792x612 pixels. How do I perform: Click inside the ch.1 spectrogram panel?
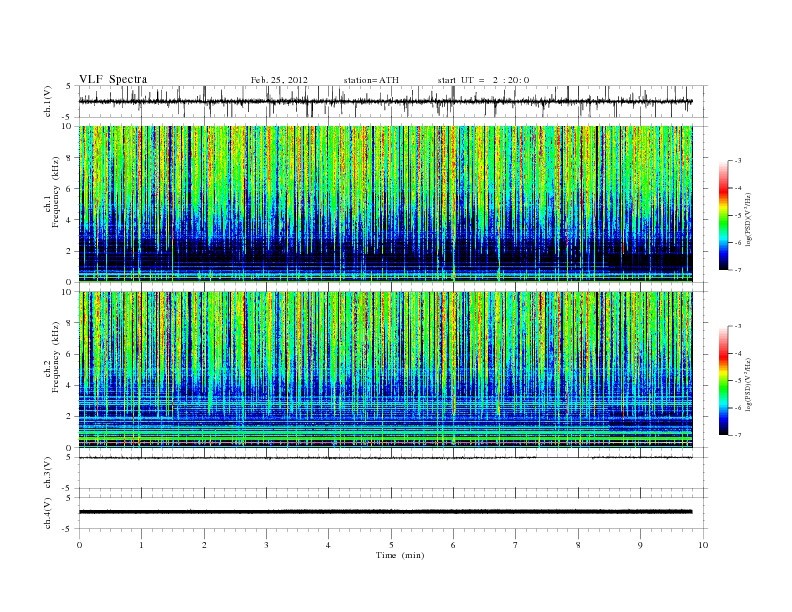click(x=385, y=204)
